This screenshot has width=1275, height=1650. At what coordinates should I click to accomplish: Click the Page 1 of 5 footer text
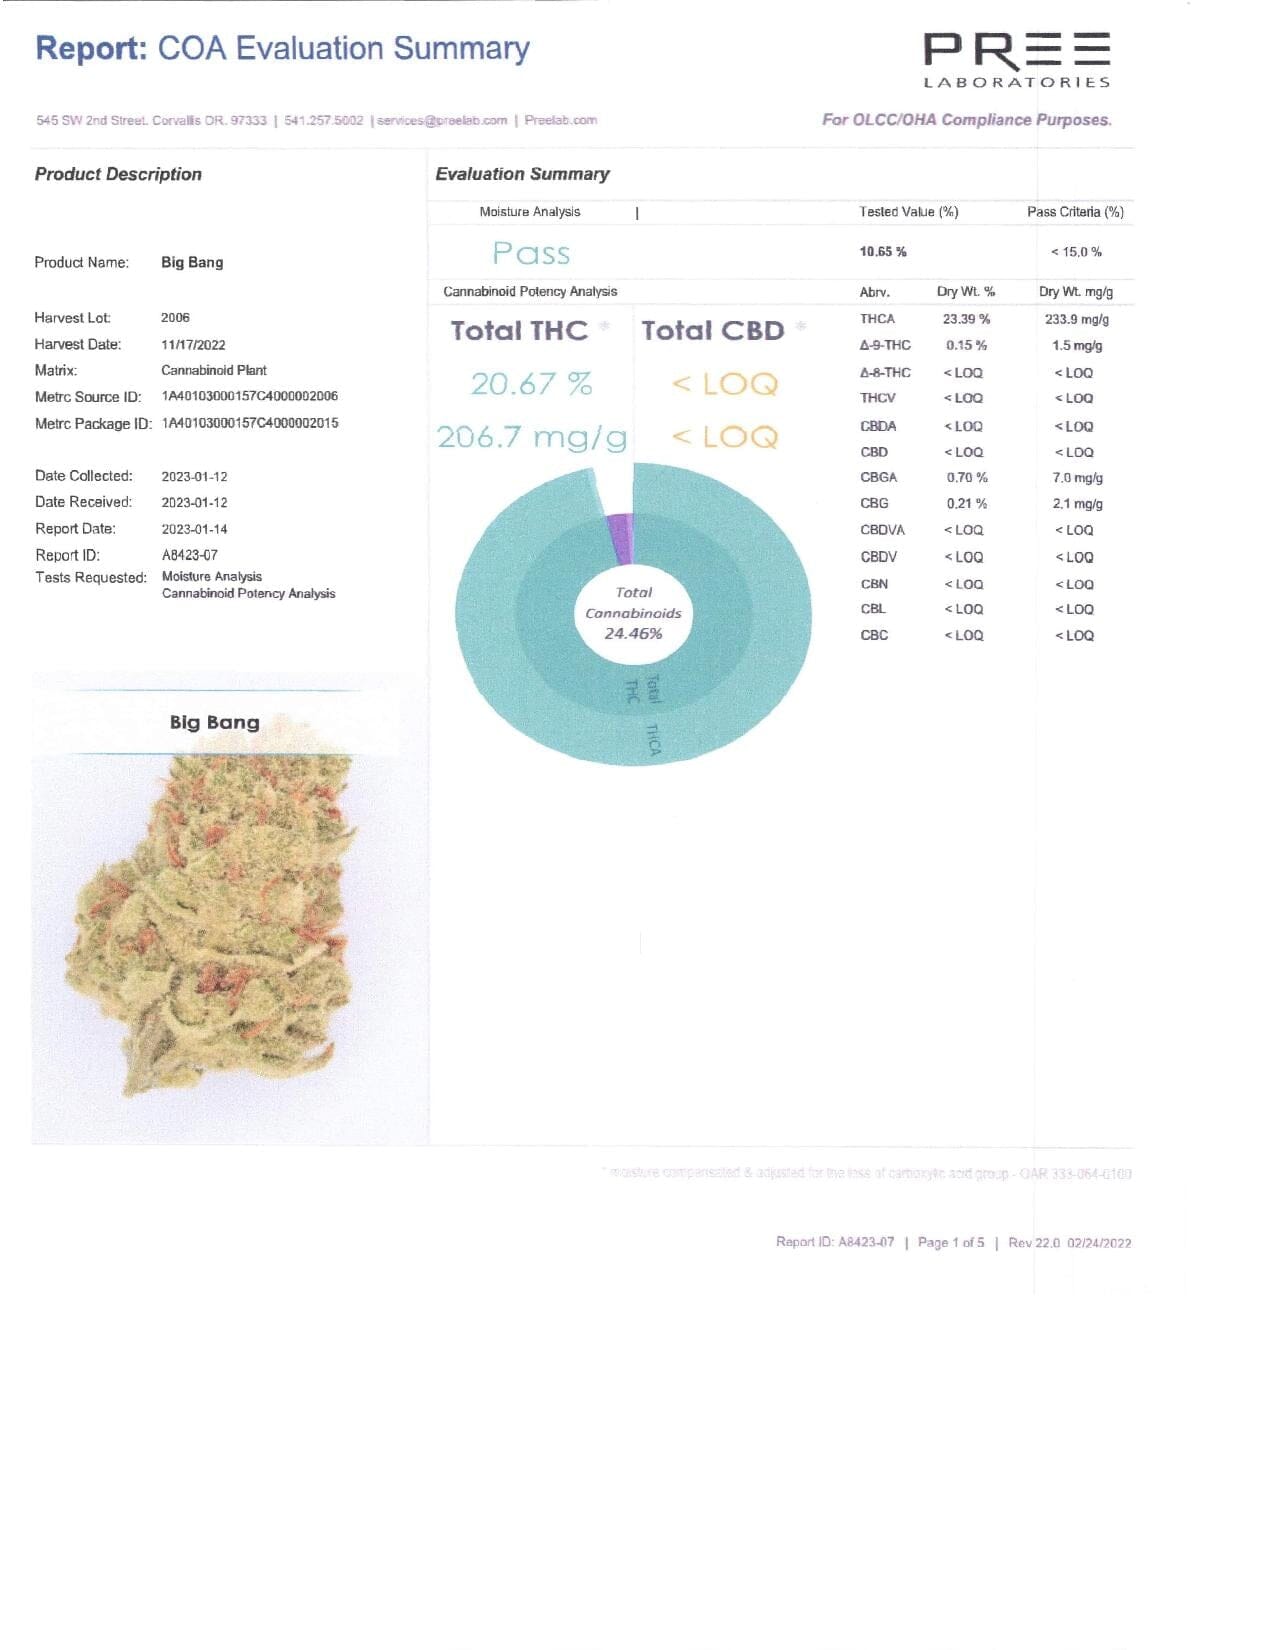click(x=950, y=1243)
